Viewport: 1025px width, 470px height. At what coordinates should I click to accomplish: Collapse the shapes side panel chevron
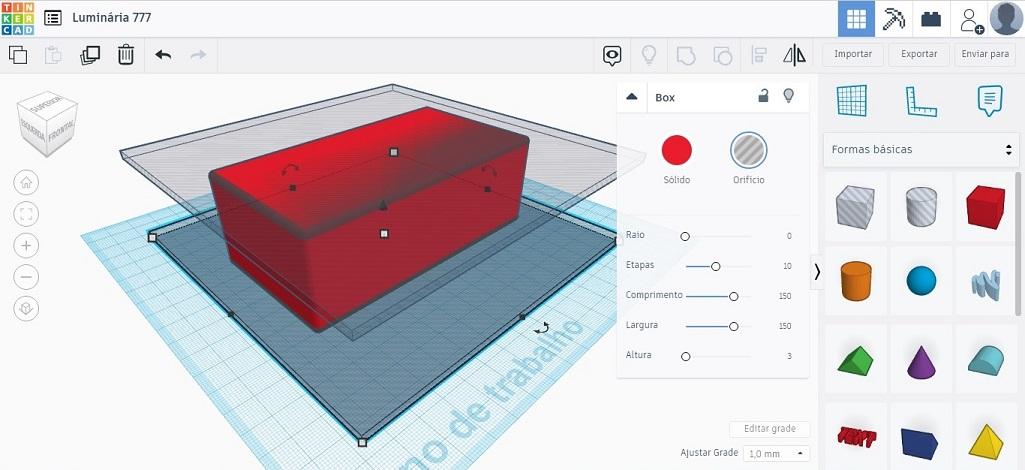coord(816,272)
